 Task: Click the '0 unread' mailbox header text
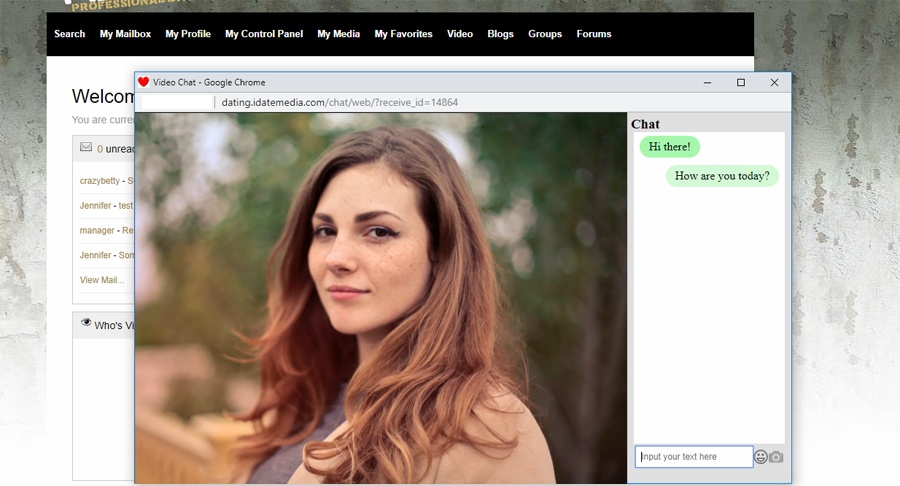pos(115,149)
